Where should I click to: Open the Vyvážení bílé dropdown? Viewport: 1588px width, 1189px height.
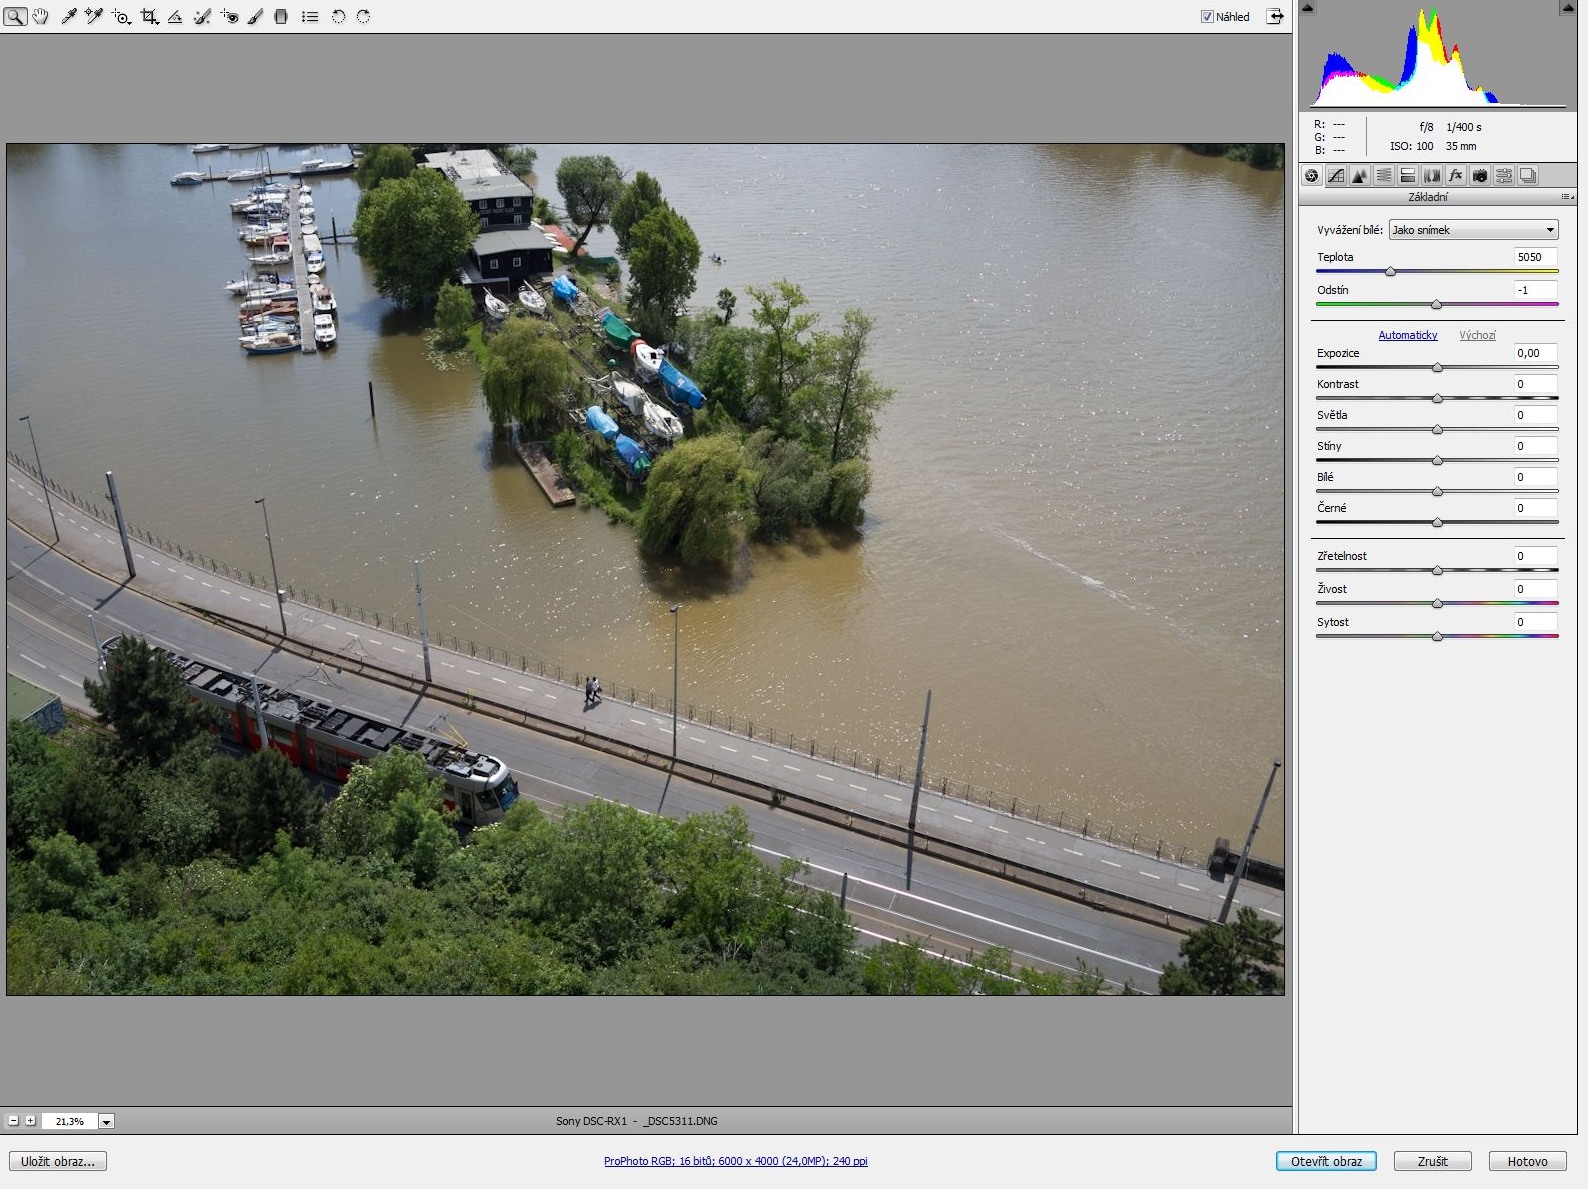[1473, 230]
